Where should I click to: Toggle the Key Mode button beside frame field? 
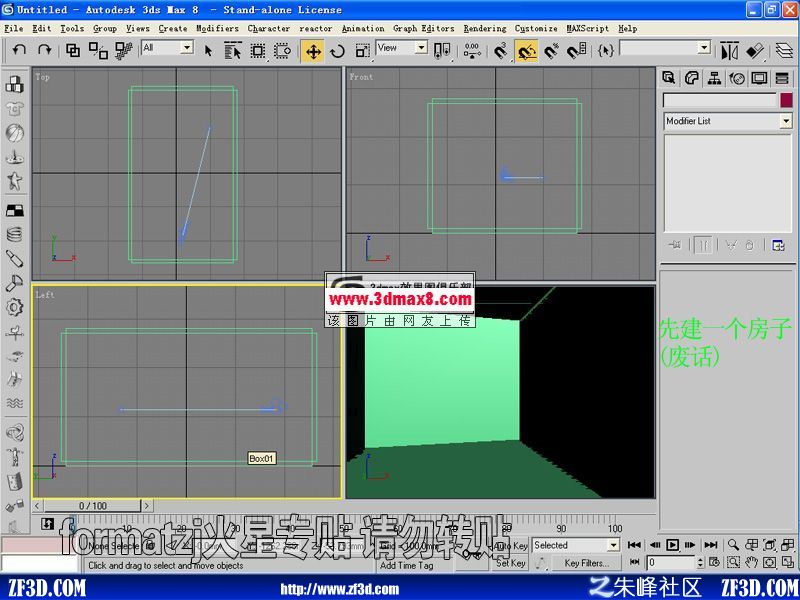634,562
